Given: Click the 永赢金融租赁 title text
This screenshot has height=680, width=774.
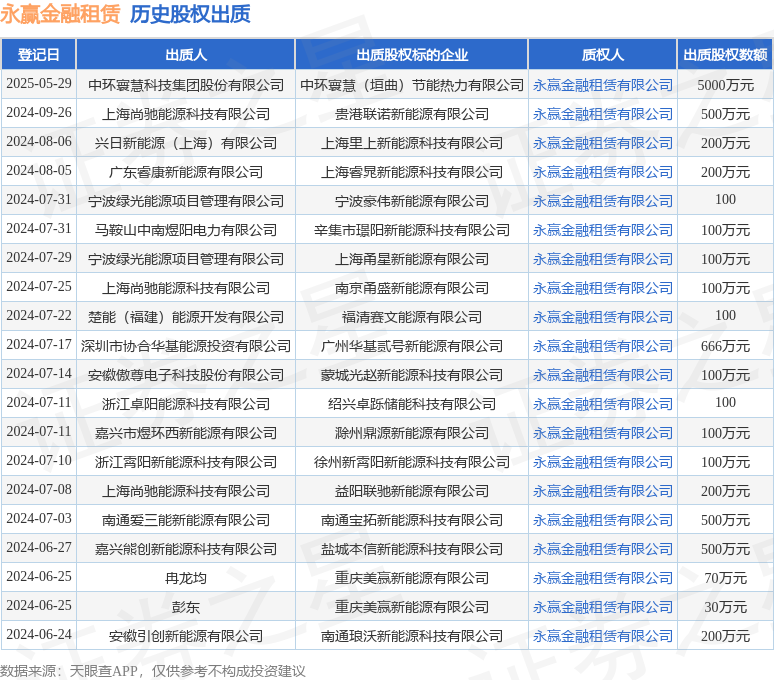Looking at the screenshot, I should pyautogui.click(x=60, y=14).
